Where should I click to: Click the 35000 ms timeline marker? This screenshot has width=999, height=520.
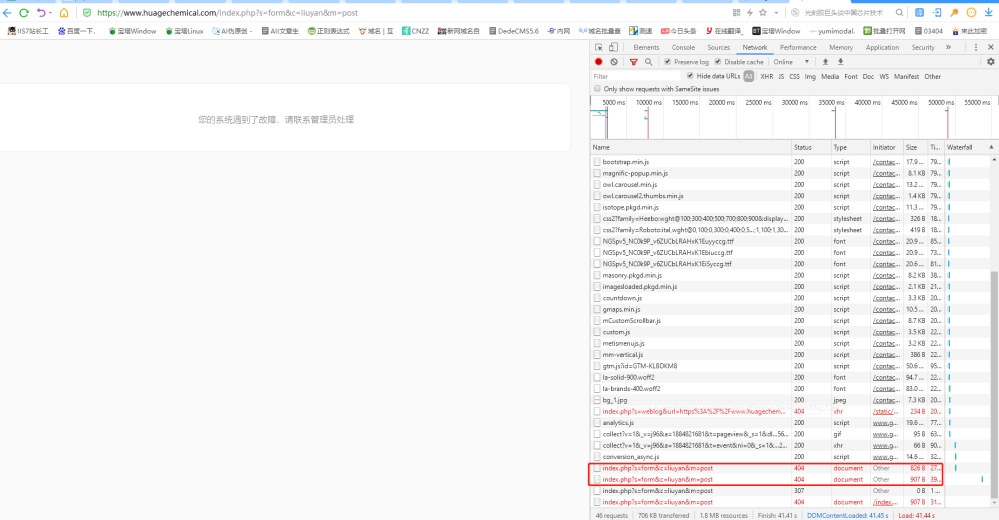pos(831,102)
